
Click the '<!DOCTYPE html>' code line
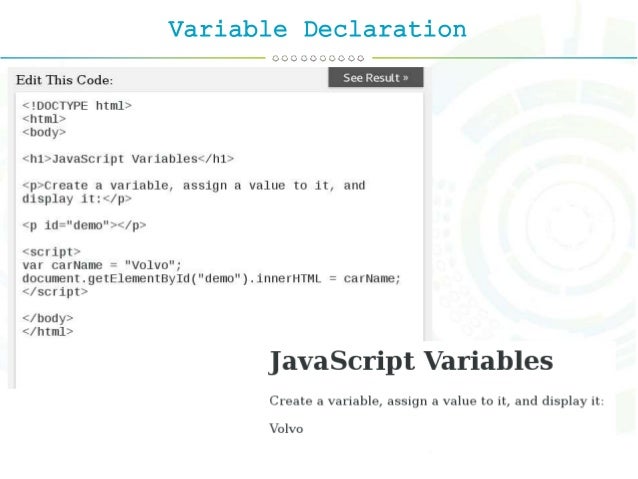point(77,106)
